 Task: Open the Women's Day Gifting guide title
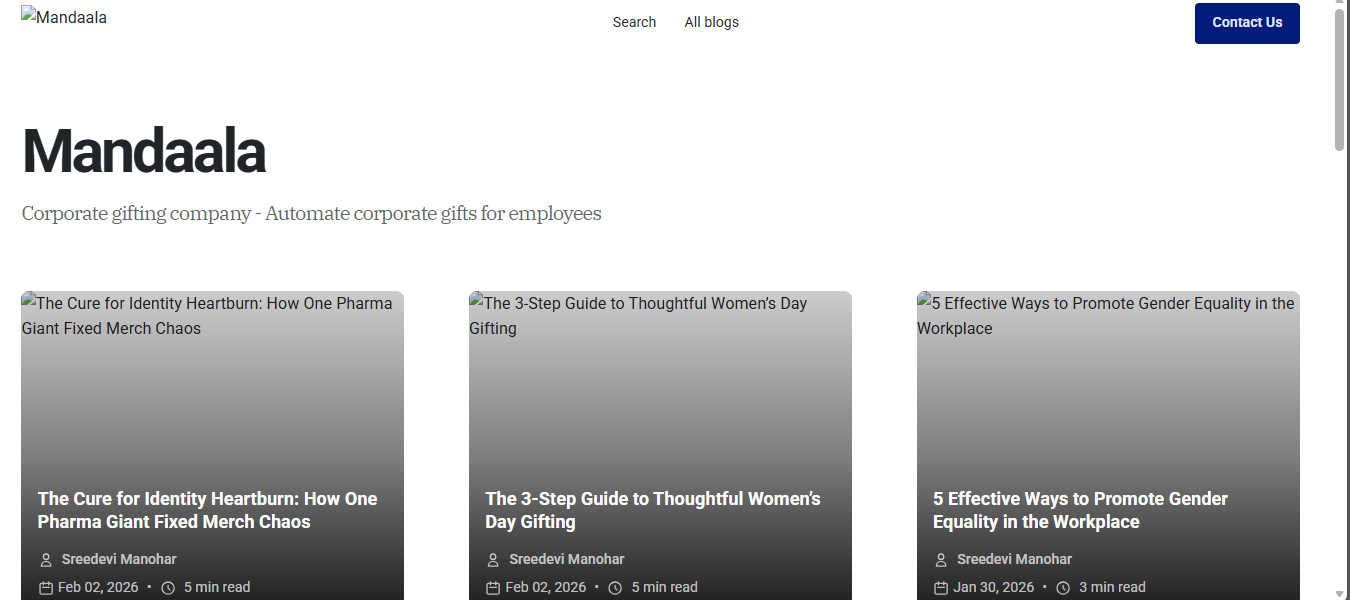pos(652,510)
